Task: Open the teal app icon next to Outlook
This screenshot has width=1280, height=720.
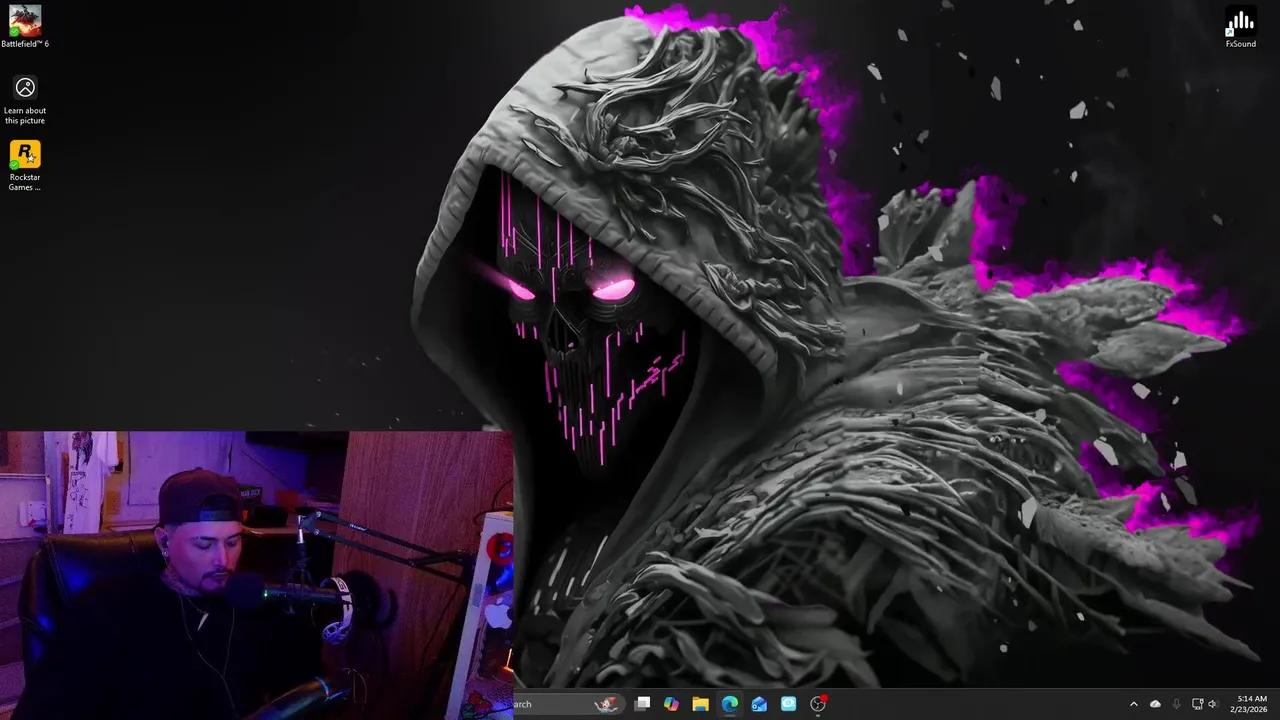Action: (788, 704)
